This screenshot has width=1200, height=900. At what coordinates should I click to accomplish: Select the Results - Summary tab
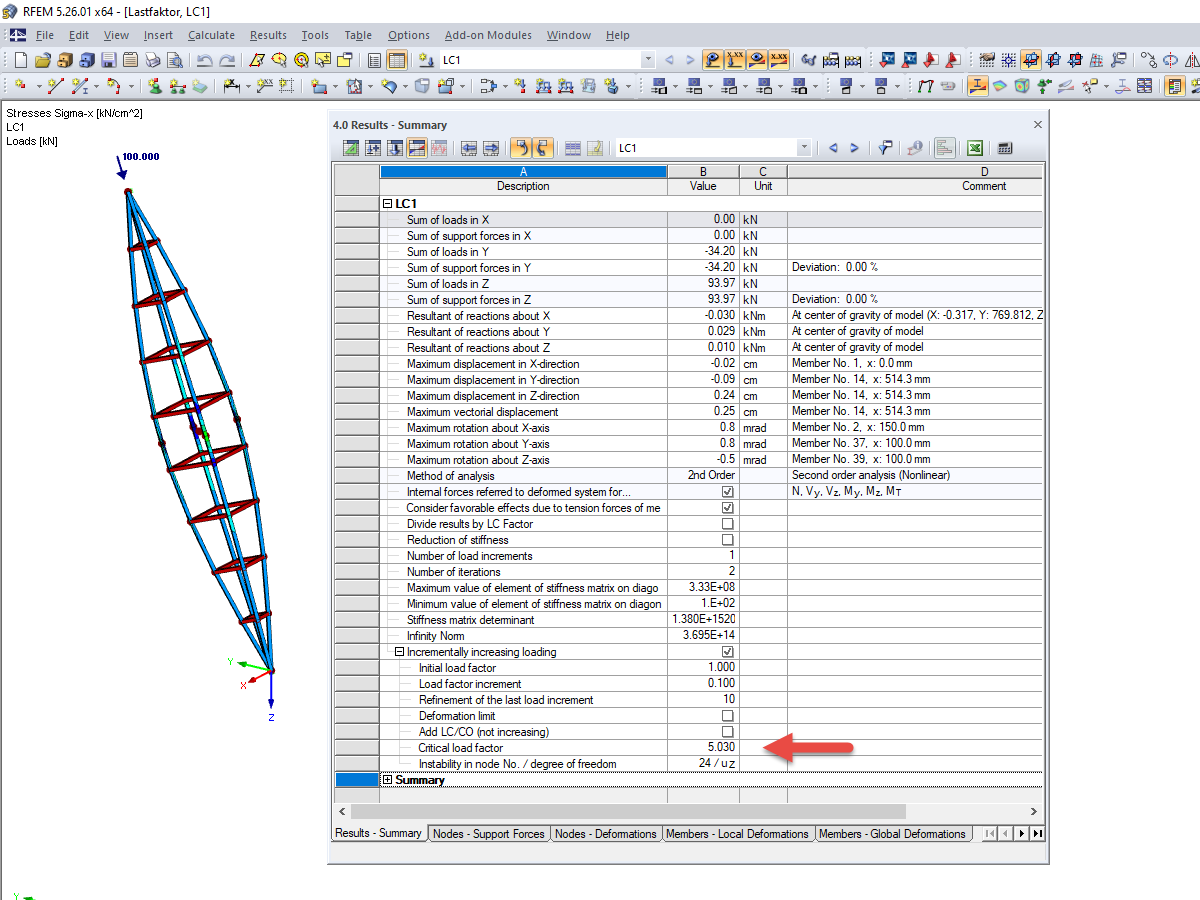378,833
